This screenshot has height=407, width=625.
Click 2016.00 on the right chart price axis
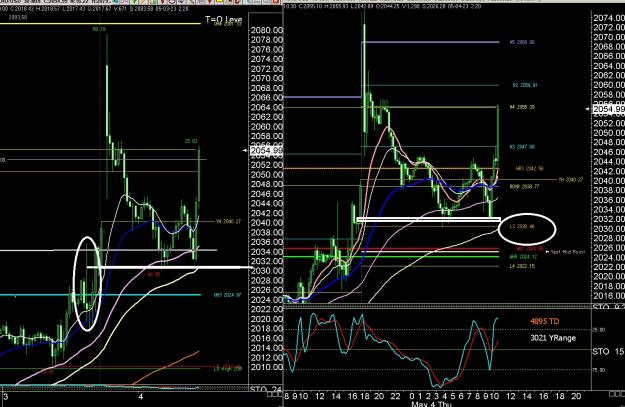[x=609, y=296]
